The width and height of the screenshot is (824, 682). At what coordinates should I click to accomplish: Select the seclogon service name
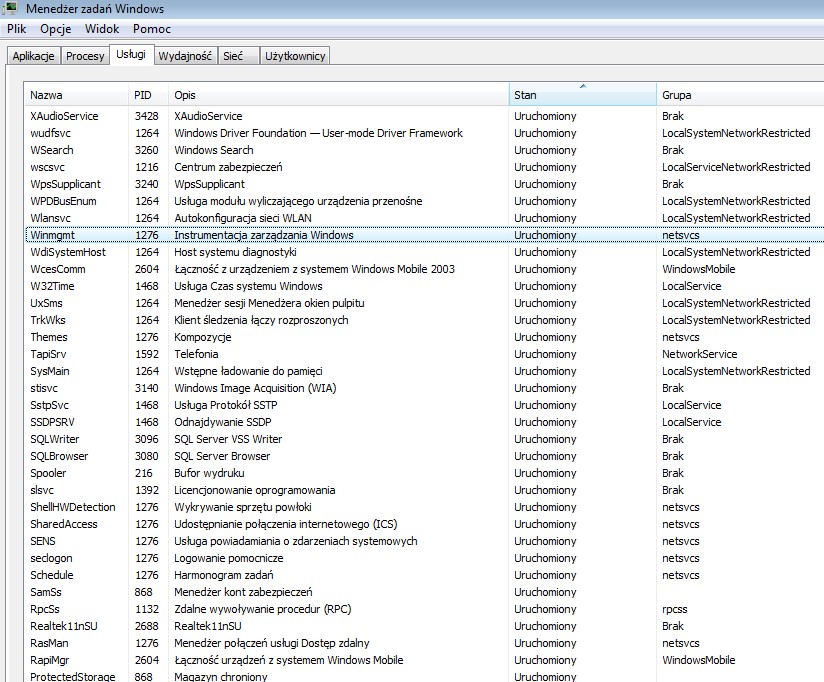51,558
